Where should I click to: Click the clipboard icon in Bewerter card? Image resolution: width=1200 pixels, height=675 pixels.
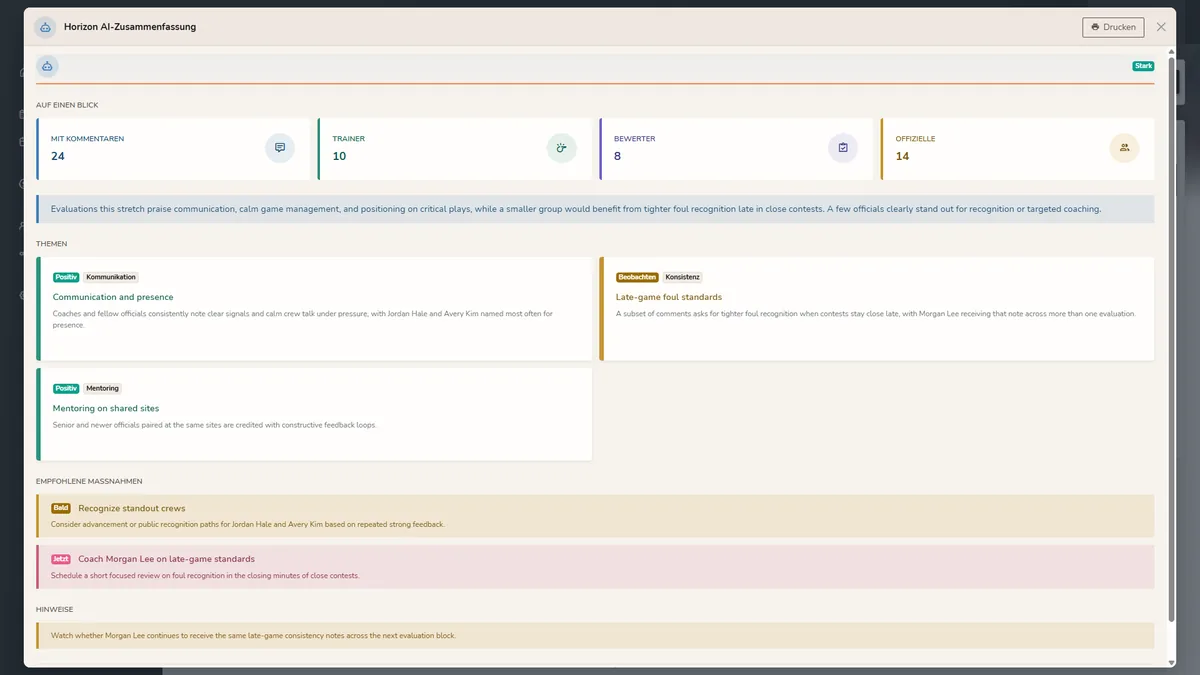843,148
